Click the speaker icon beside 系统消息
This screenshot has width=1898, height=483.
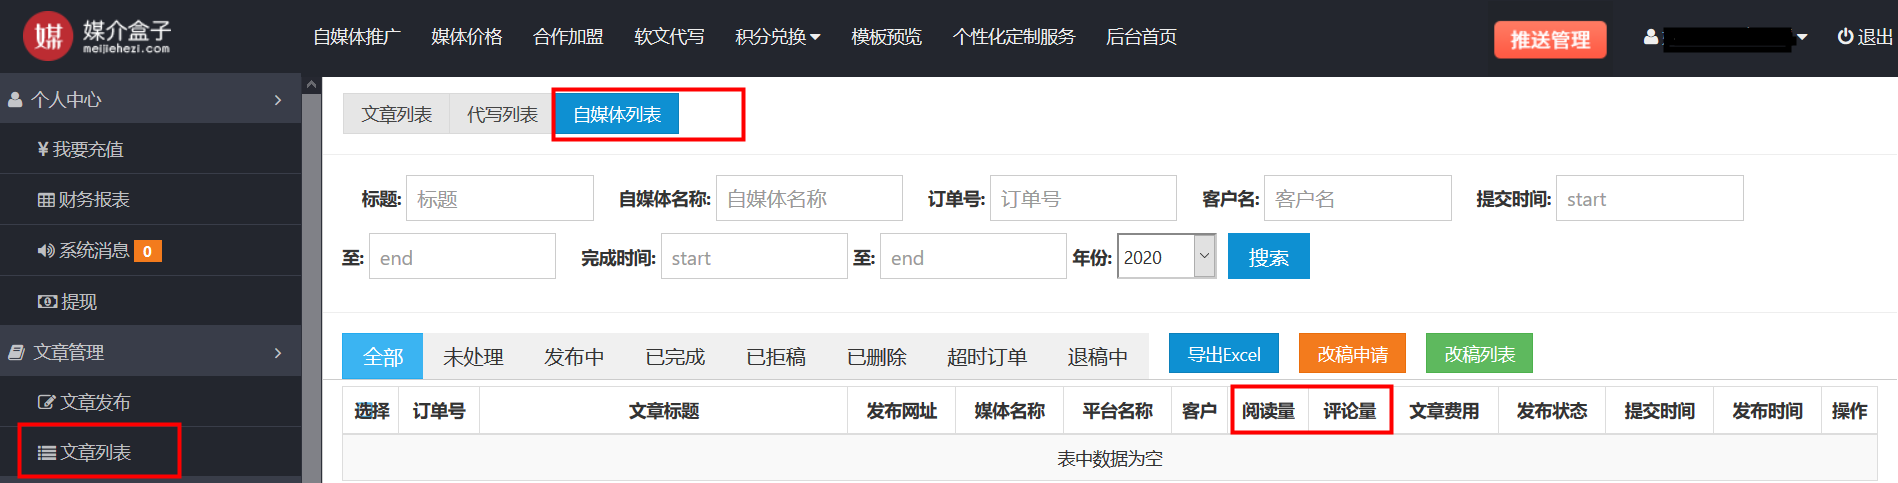46,251
